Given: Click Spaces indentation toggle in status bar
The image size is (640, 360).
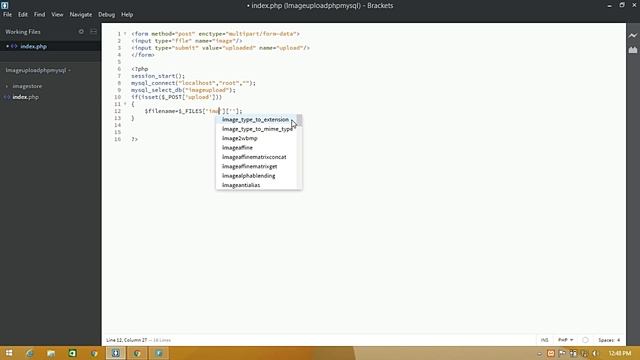Looking at the screenshot, I should (x=606, y=340).
